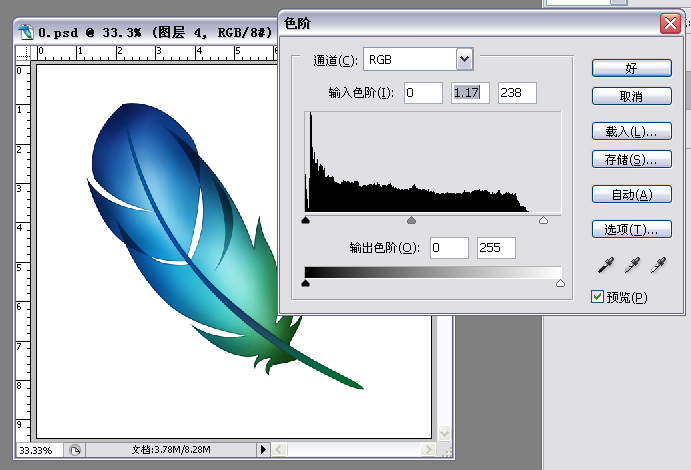Click the output shadow field showing 0
Screen dimensions: 691x470
449,248
